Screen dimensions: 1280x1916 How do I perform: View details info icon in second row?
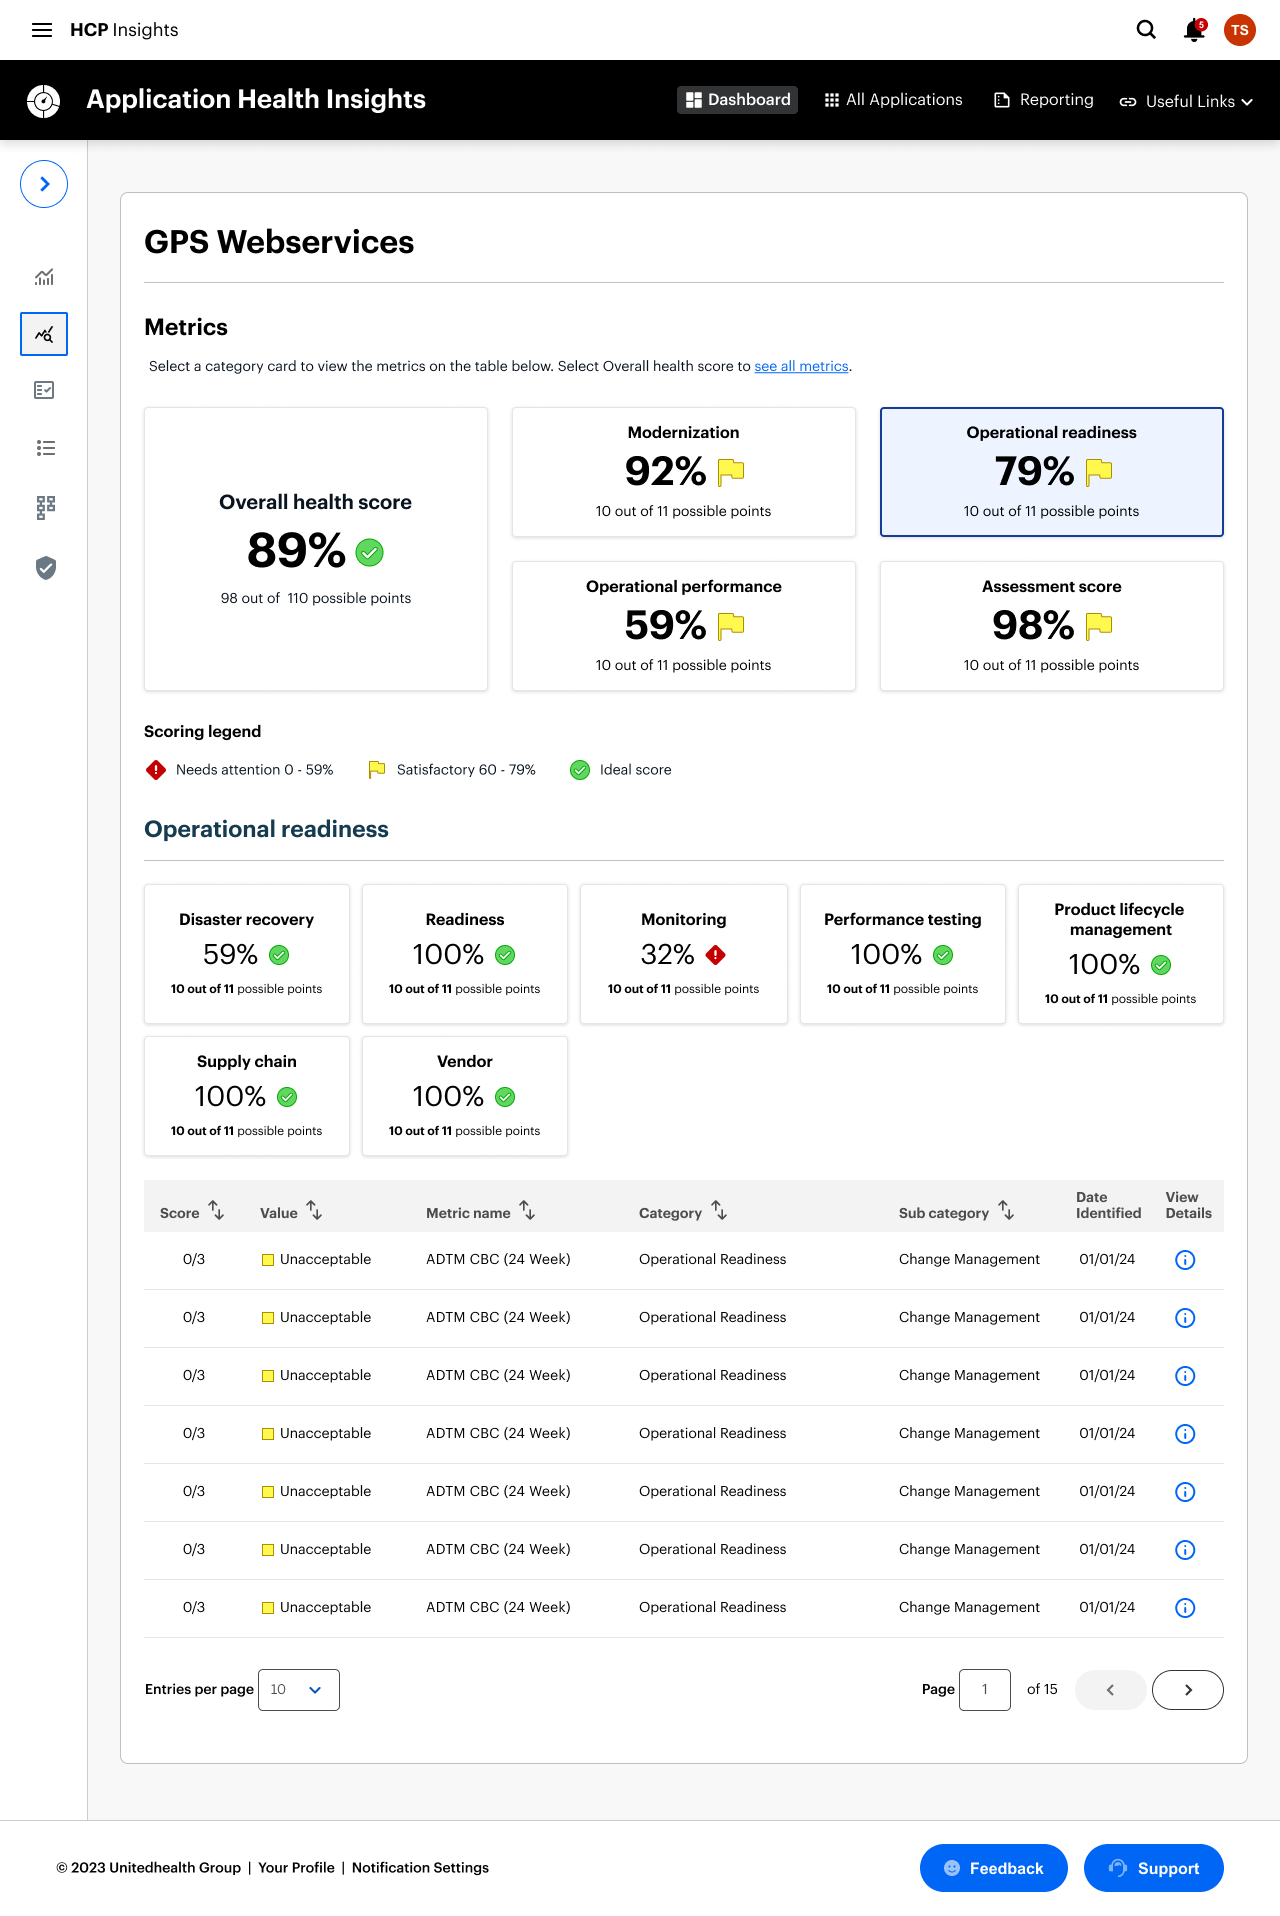[x=1185, y=1318]
